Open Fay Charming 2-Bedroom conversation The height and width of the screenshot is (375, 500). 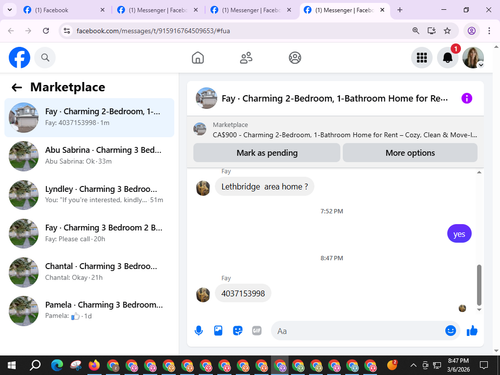pos(89,117)
